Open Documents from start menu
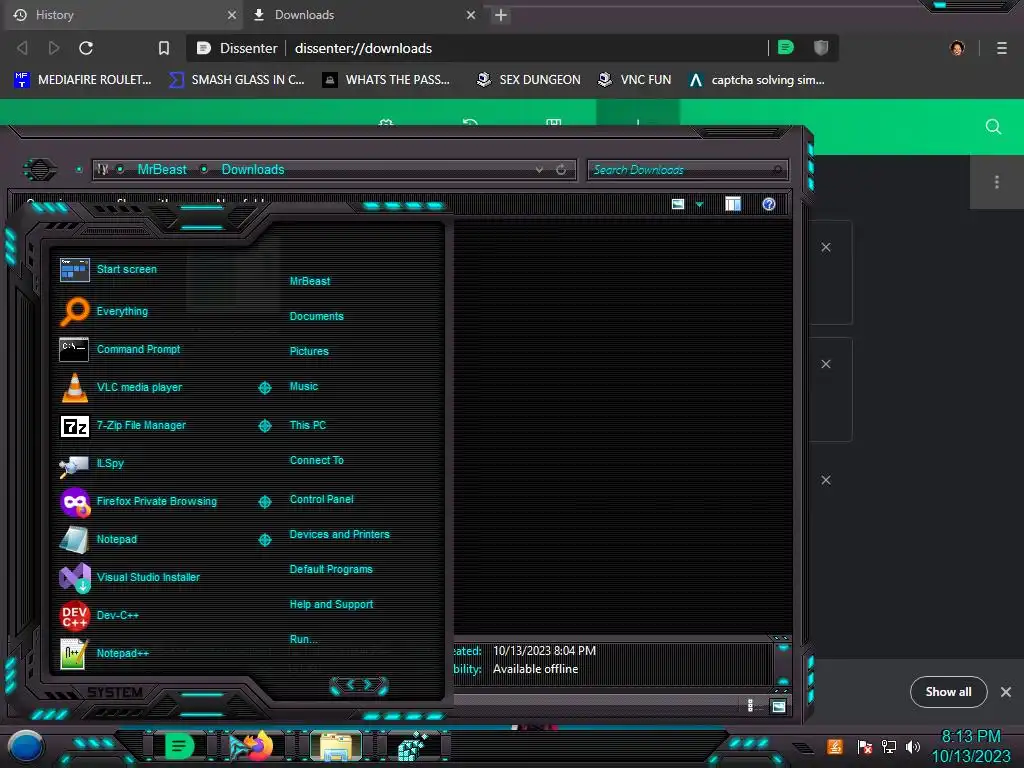The width and height of the screenshot is (1024, 768). pyautogui.click(x=317, y=316)
